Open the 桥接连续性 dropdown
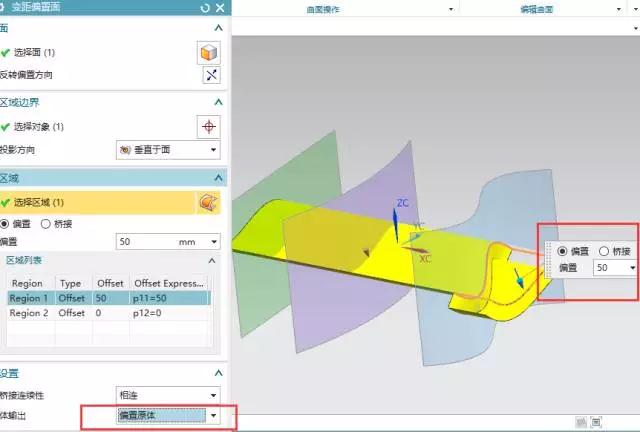The image size is (640, 432). pos(167,395)
